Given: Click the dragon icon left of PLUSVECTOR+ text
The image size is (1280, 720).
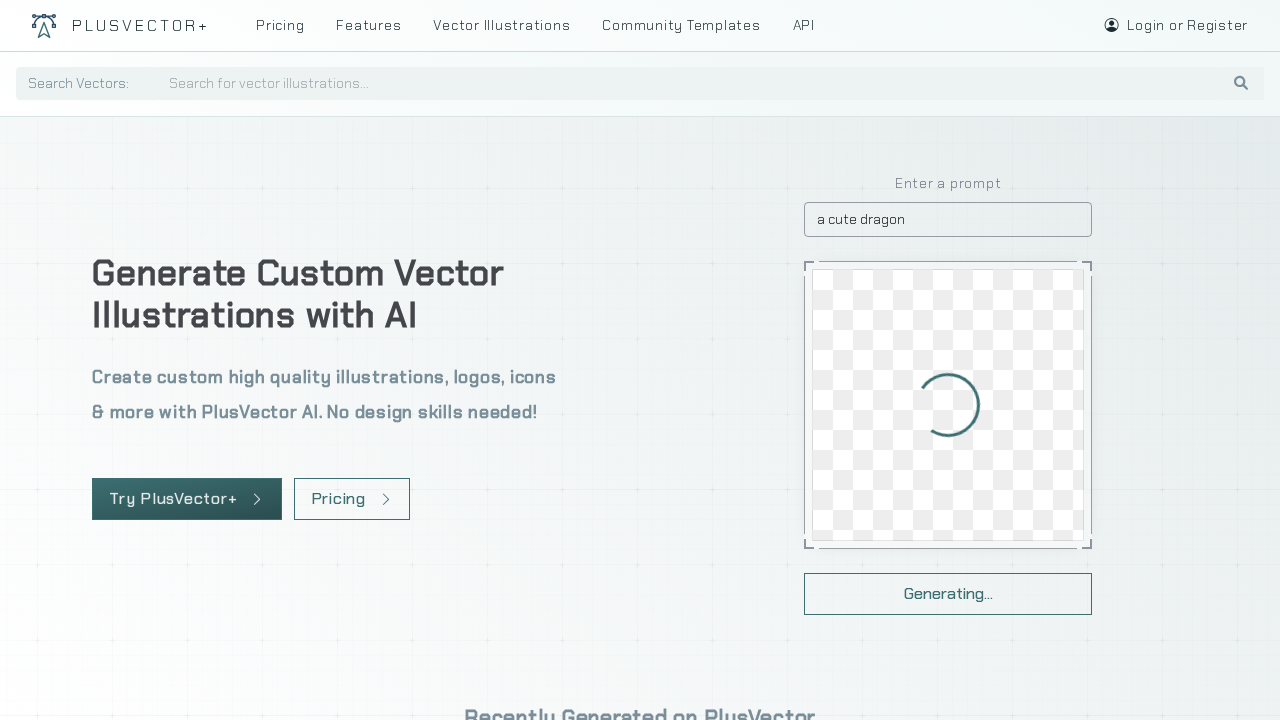Looking at the screenshot, I should 43,25.
